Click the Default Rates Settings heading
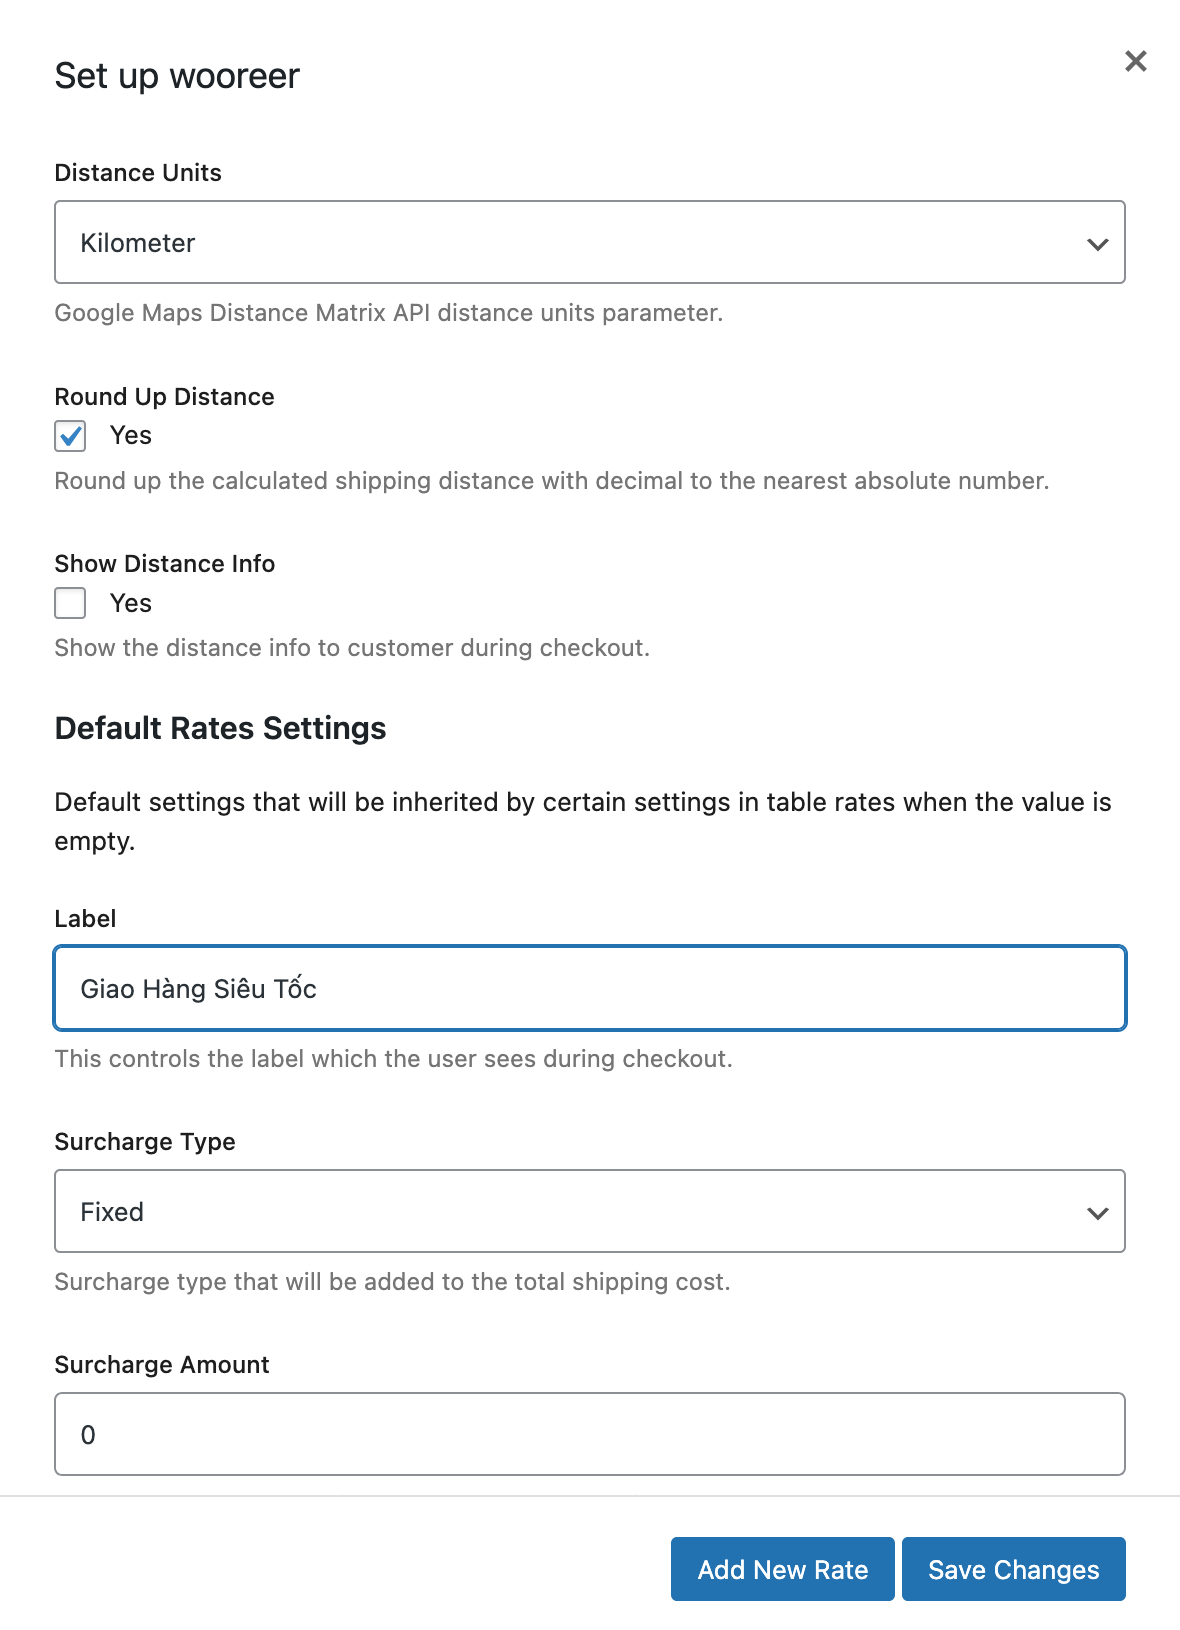The width and height of the screenshot is (1180, 1630). pyautogui.click(x=220, y=728)
